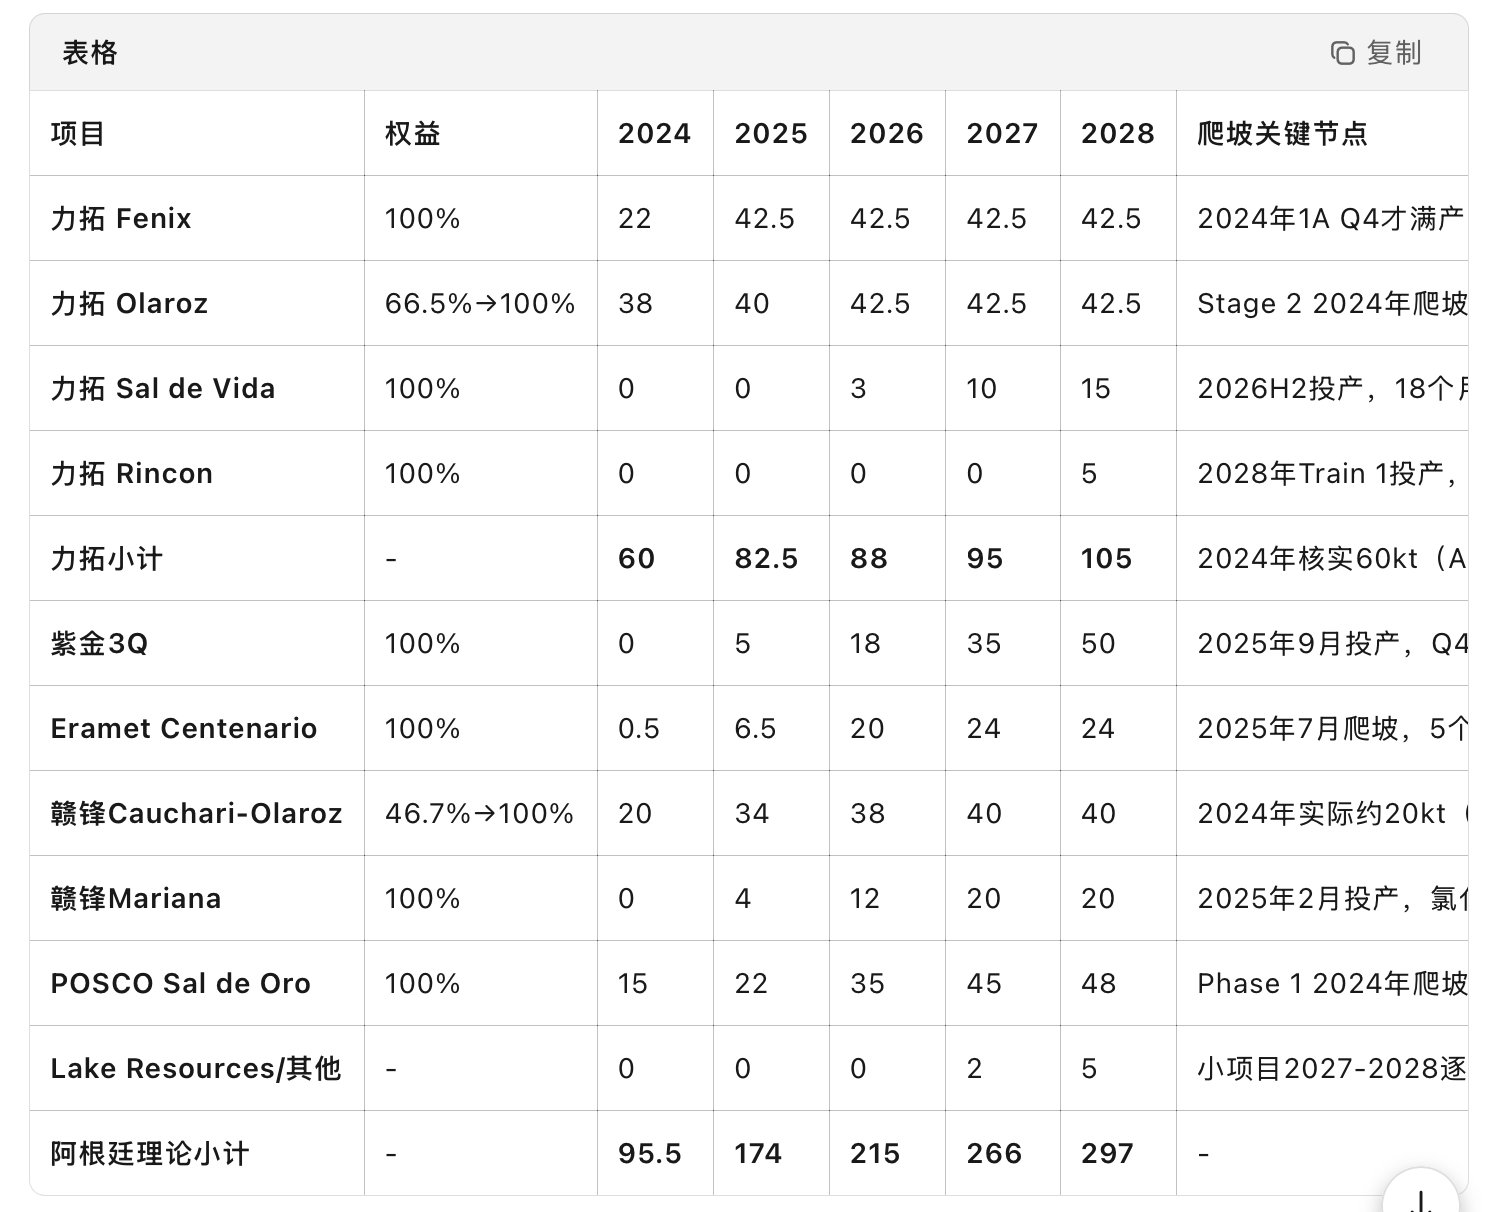Select the 阿根廷理论小计 row label
1492x1212 pixels.
pos(150,1154)
